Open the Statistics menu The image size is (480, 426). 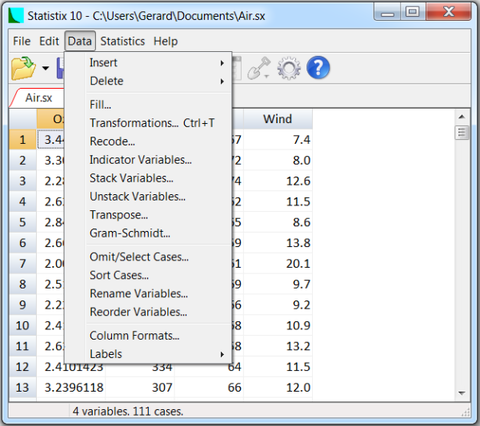[123, 41]
